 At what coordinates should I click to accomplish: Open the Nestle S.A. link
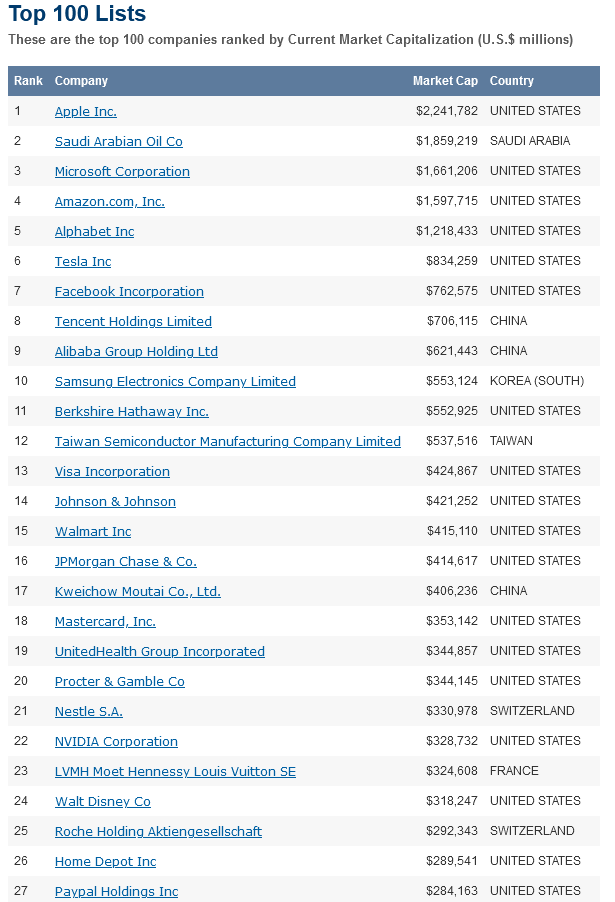coord(88,711)
